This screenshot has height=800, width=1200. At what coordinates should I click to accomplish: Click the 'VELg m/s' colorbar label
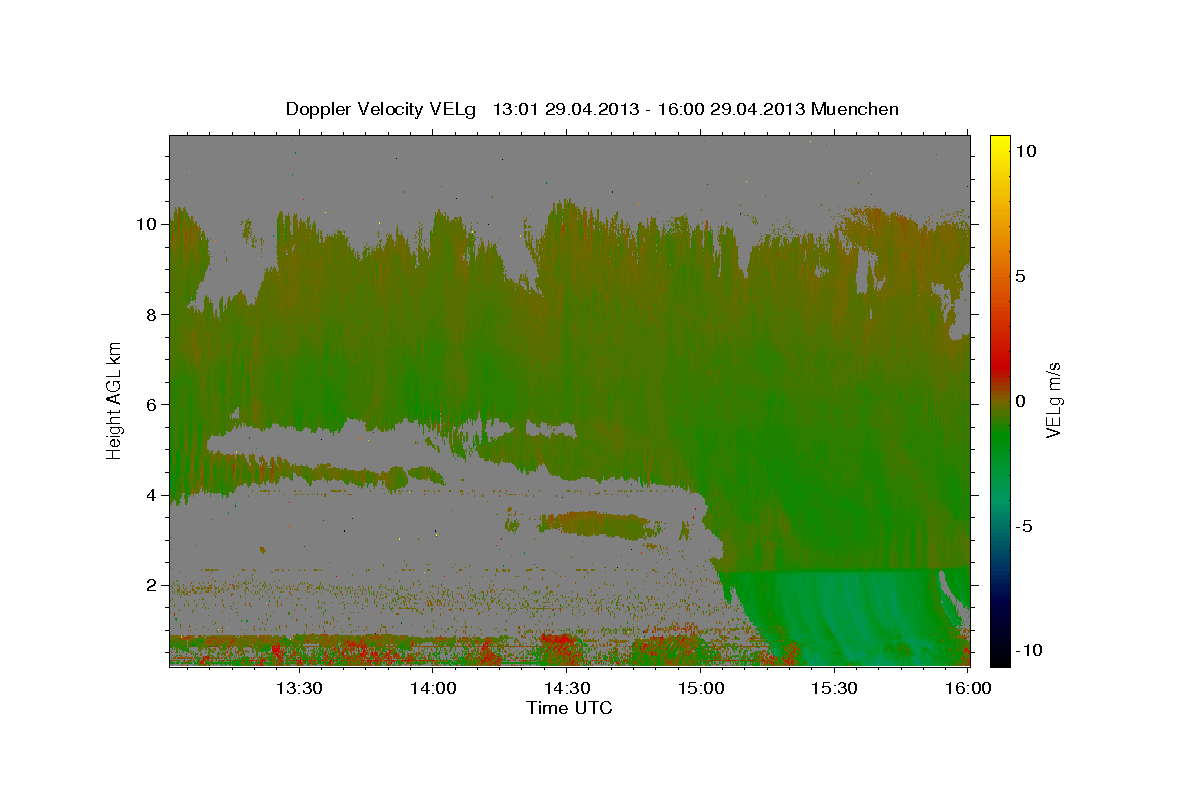click(x=1053, y=400)
